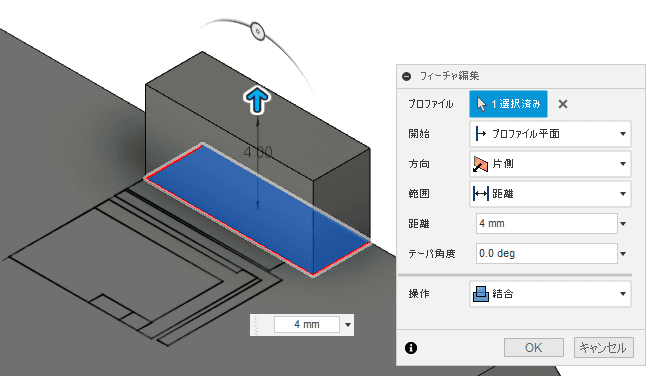Click the floating 4 mm viewport input
The image size is (655, 376).
(x=307, y=325)
